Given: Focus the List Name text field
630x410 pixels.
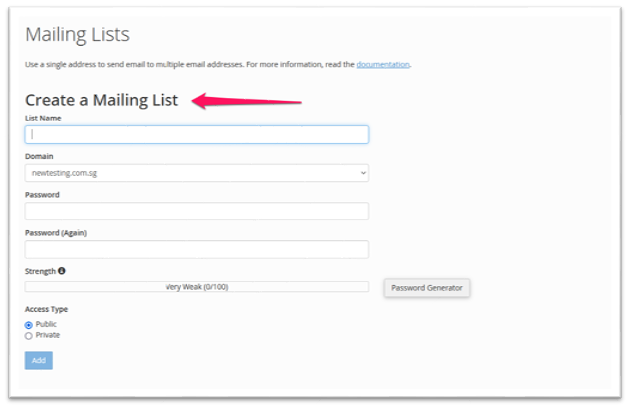Looking at the screenshot, I should pyautogui.click(x=197, y=134).
